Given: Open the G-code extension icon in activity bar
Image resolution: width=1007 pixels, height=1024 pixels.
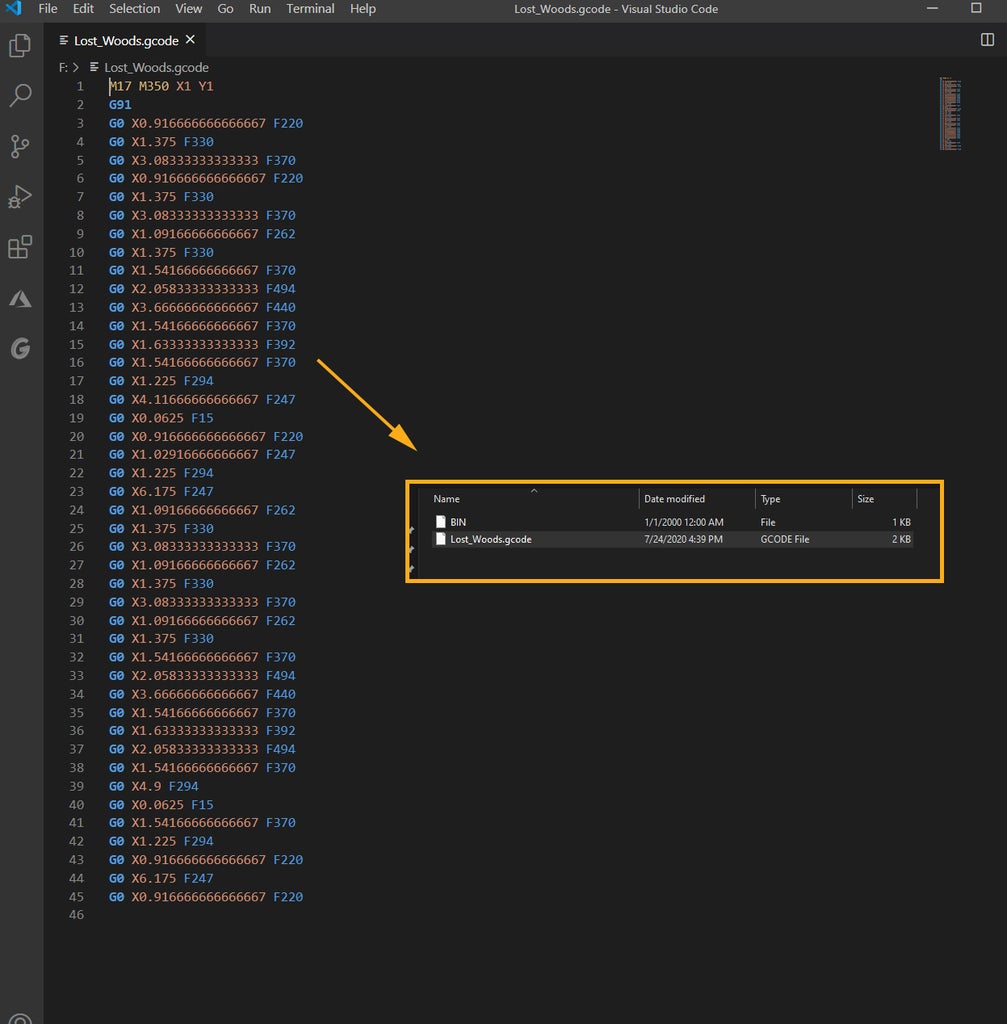Looking at the screenshot, I should pyautogui.click(x=20, y=348).
